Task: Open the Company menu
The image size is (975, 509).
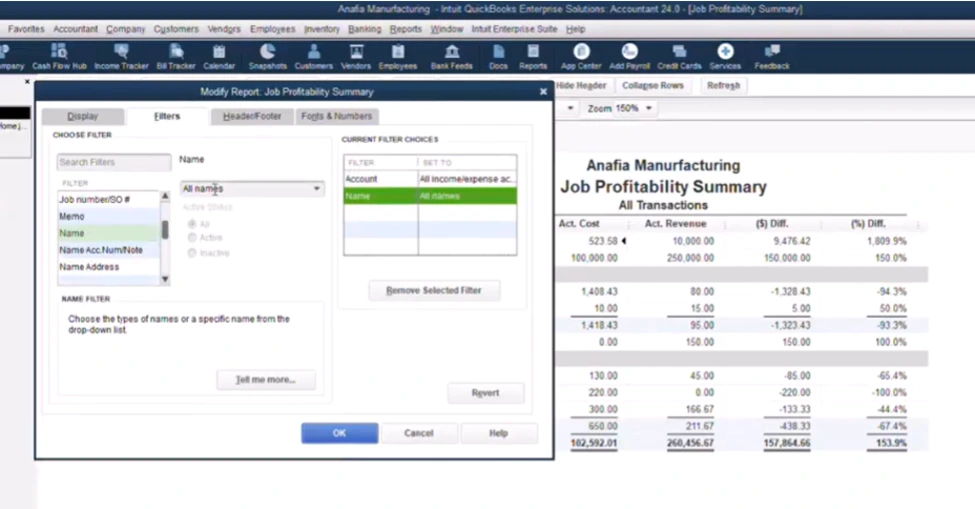Action: click(126, 29)
